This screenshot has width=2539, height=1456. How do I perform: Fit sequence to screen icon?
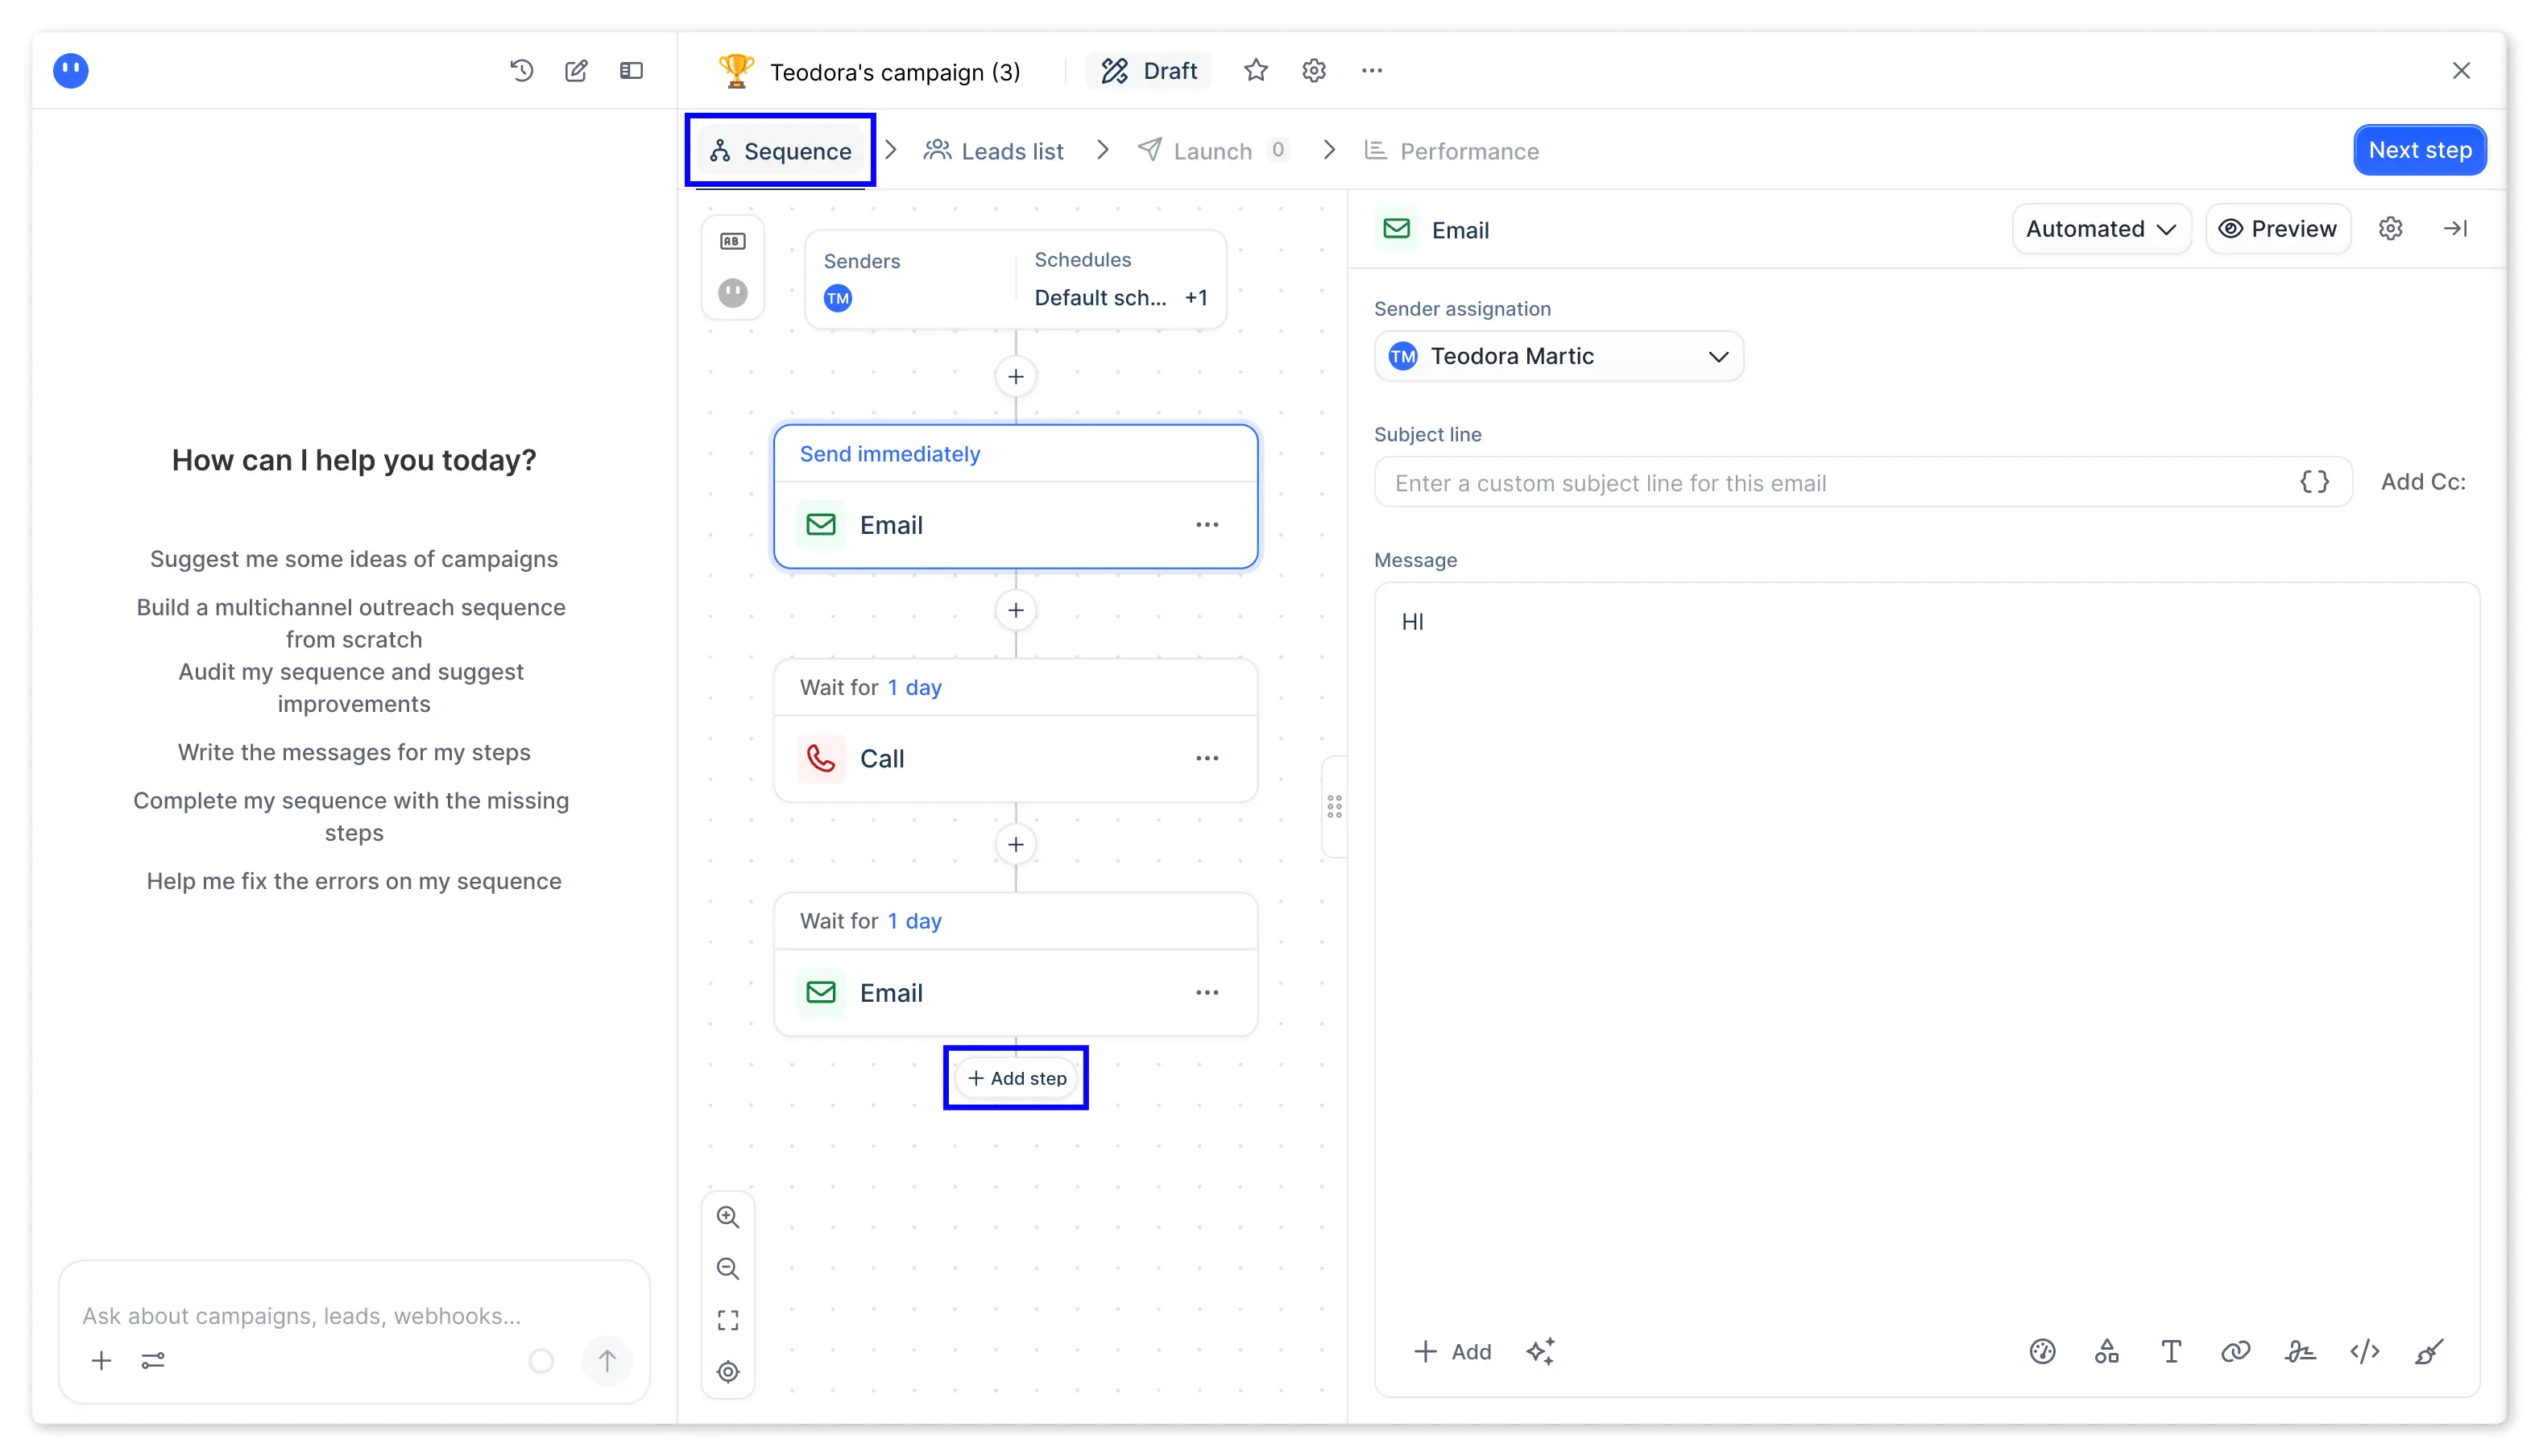tap(728, 1321)
